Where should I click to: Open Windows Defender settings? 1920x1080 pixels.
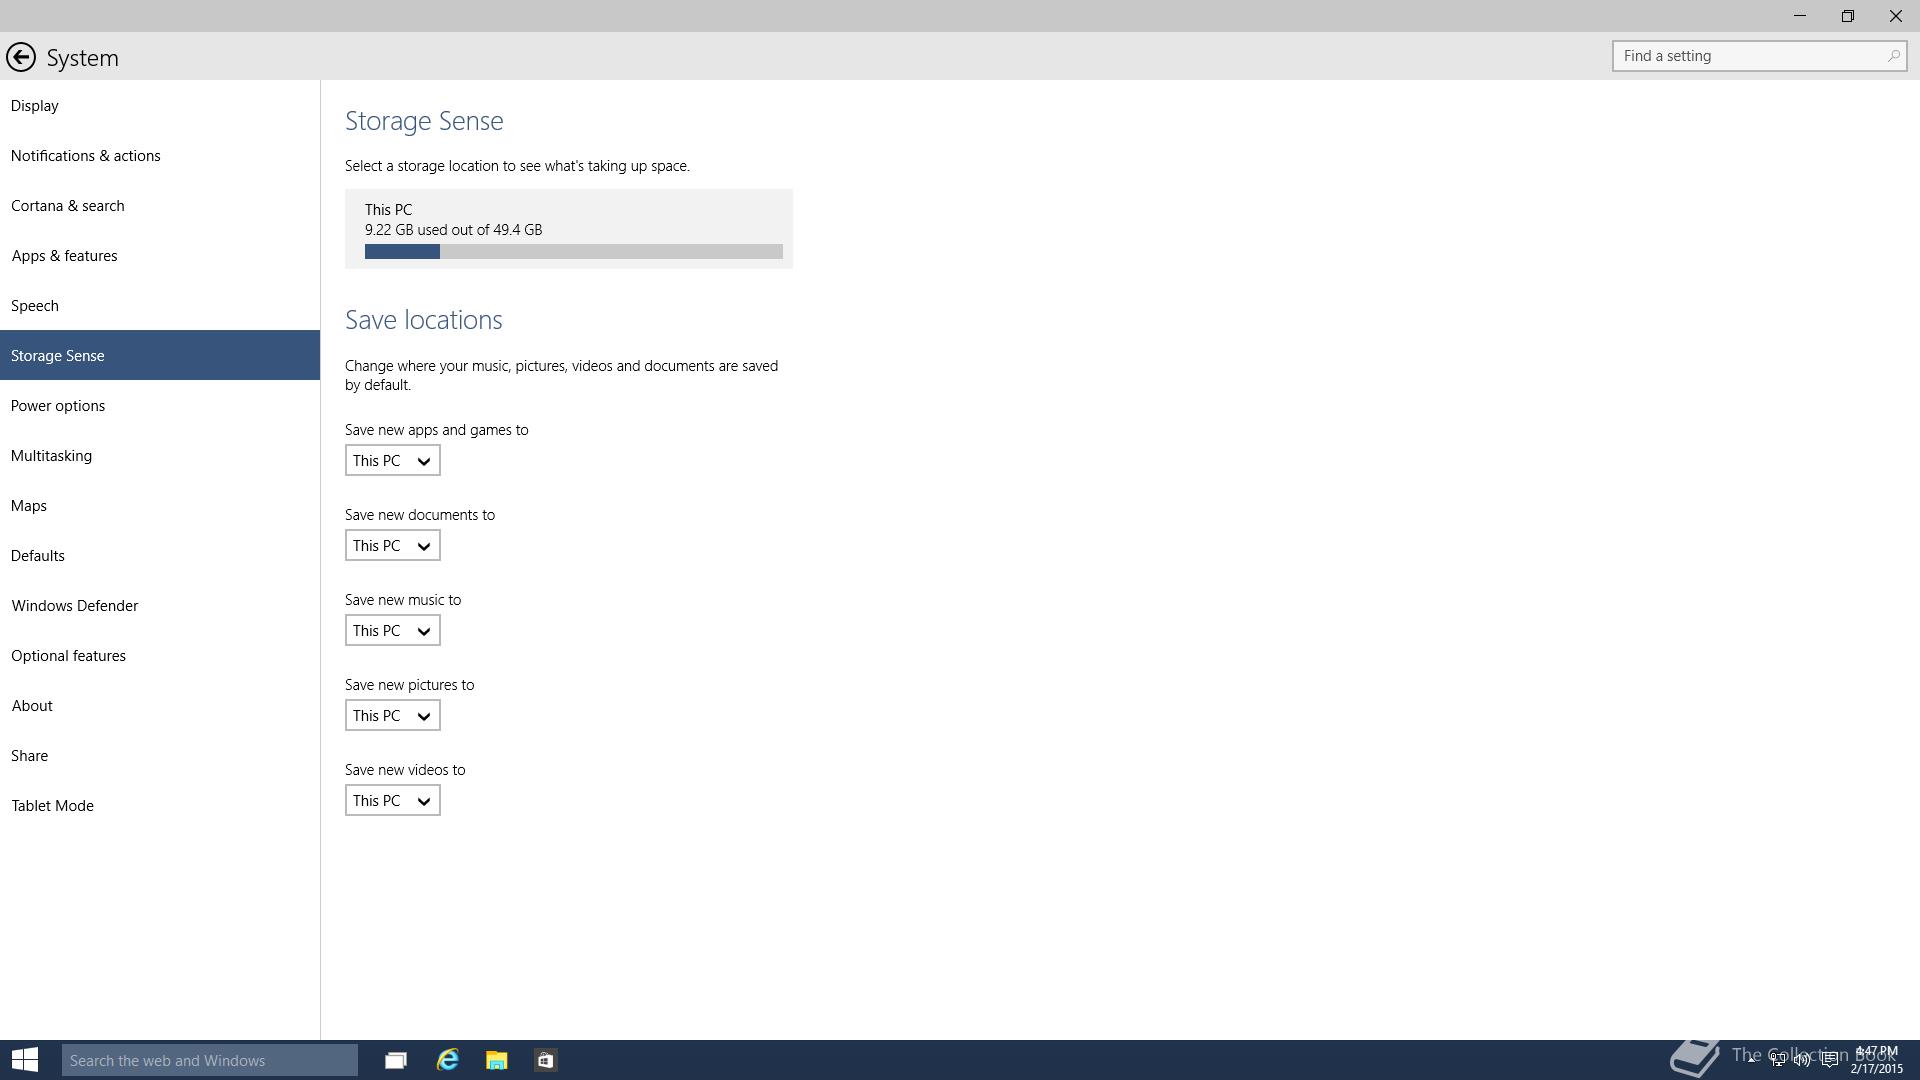160,605
